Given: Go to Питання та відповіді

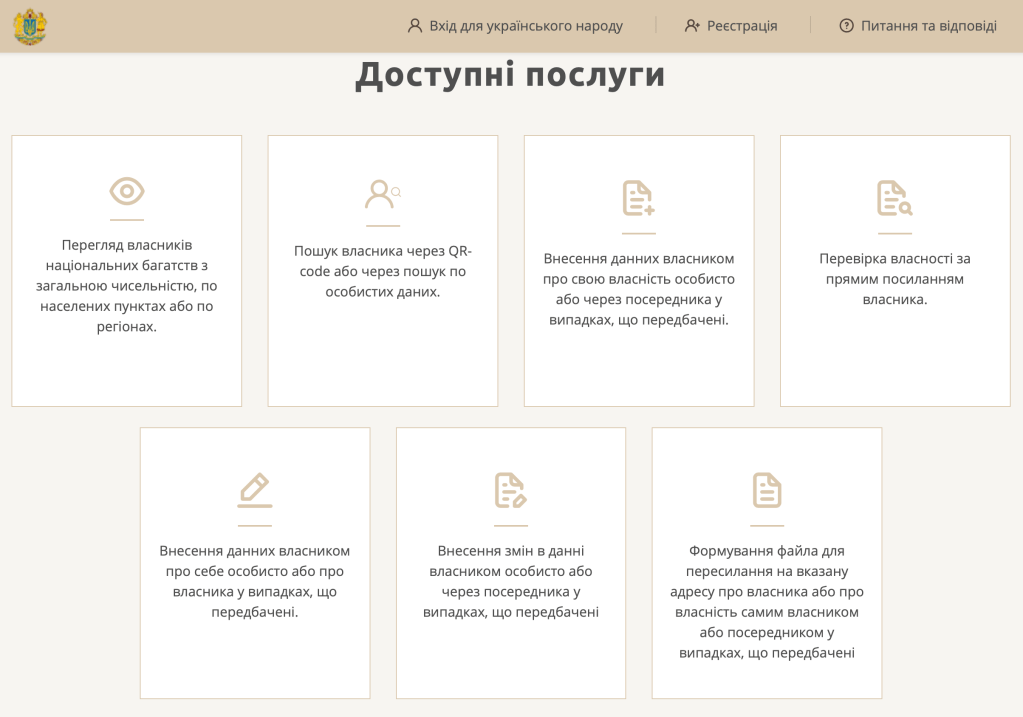Looking at the screenshot, I should pyautogui.click(x=928, y=26).
